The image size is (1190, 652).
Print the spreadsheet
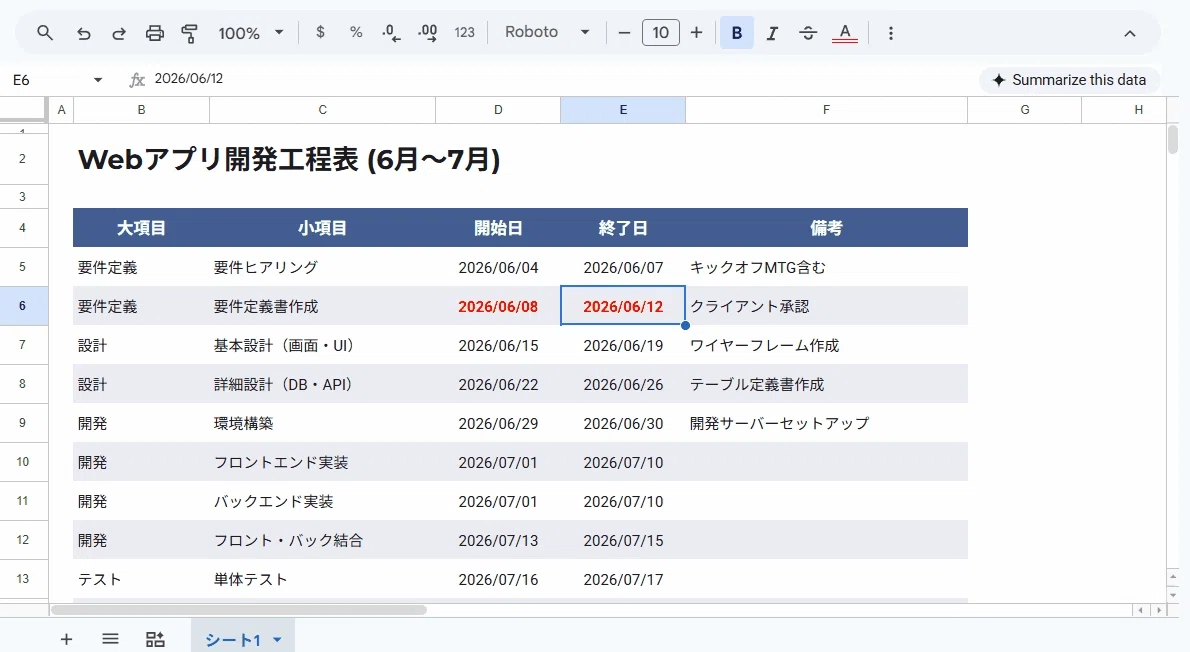coord(155,33)
